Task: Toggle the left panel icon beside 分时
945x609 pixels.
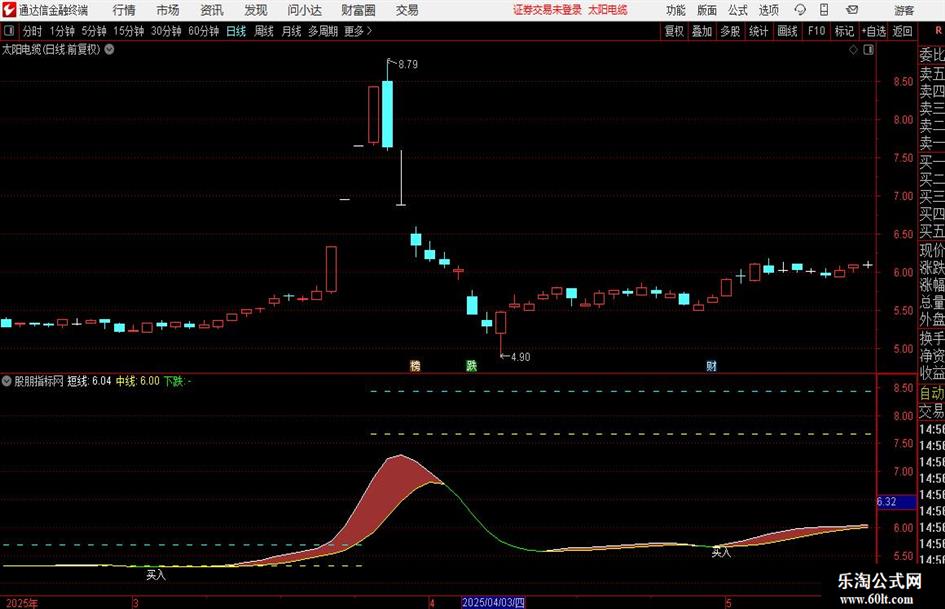Action: coord(8,31)
